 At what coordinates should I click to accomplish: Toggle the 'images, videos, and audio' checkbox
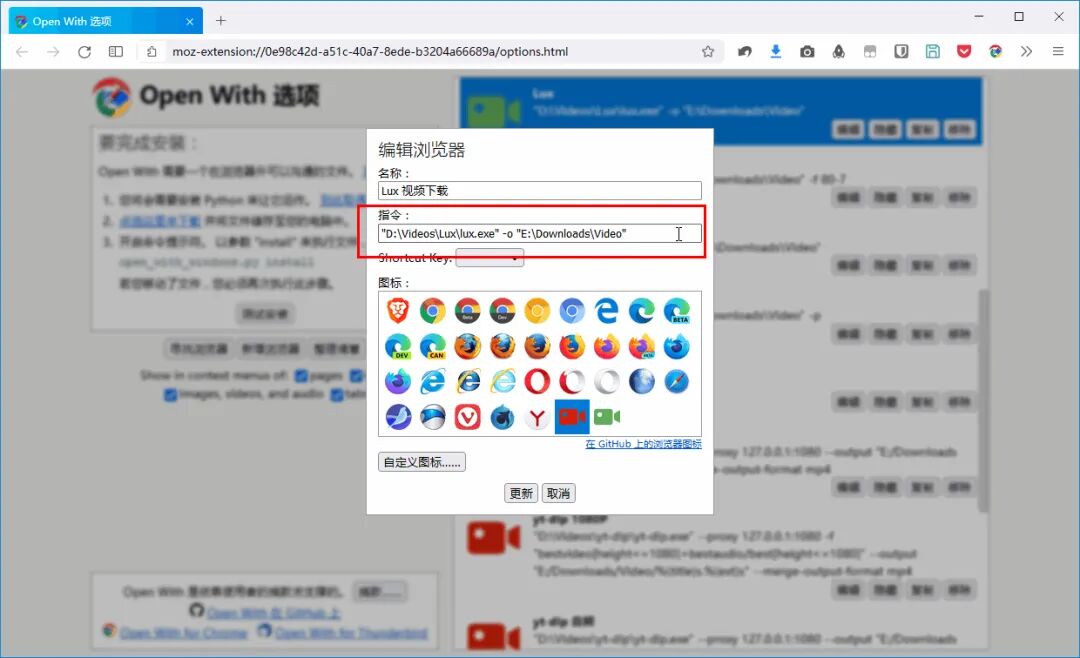point(170,395)
